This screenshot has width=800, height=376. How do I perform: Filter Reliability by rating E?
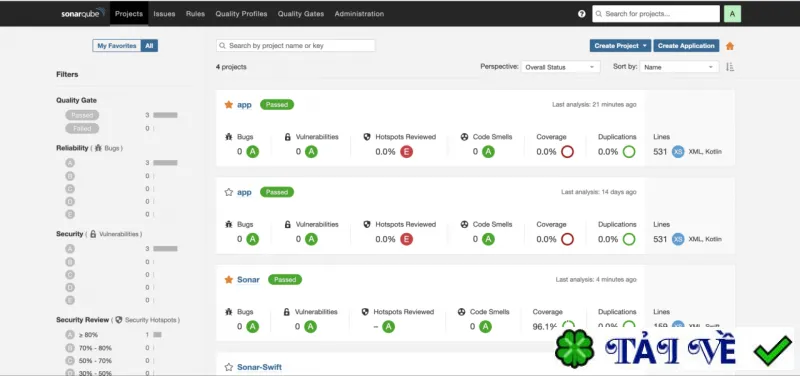point(70,214)
